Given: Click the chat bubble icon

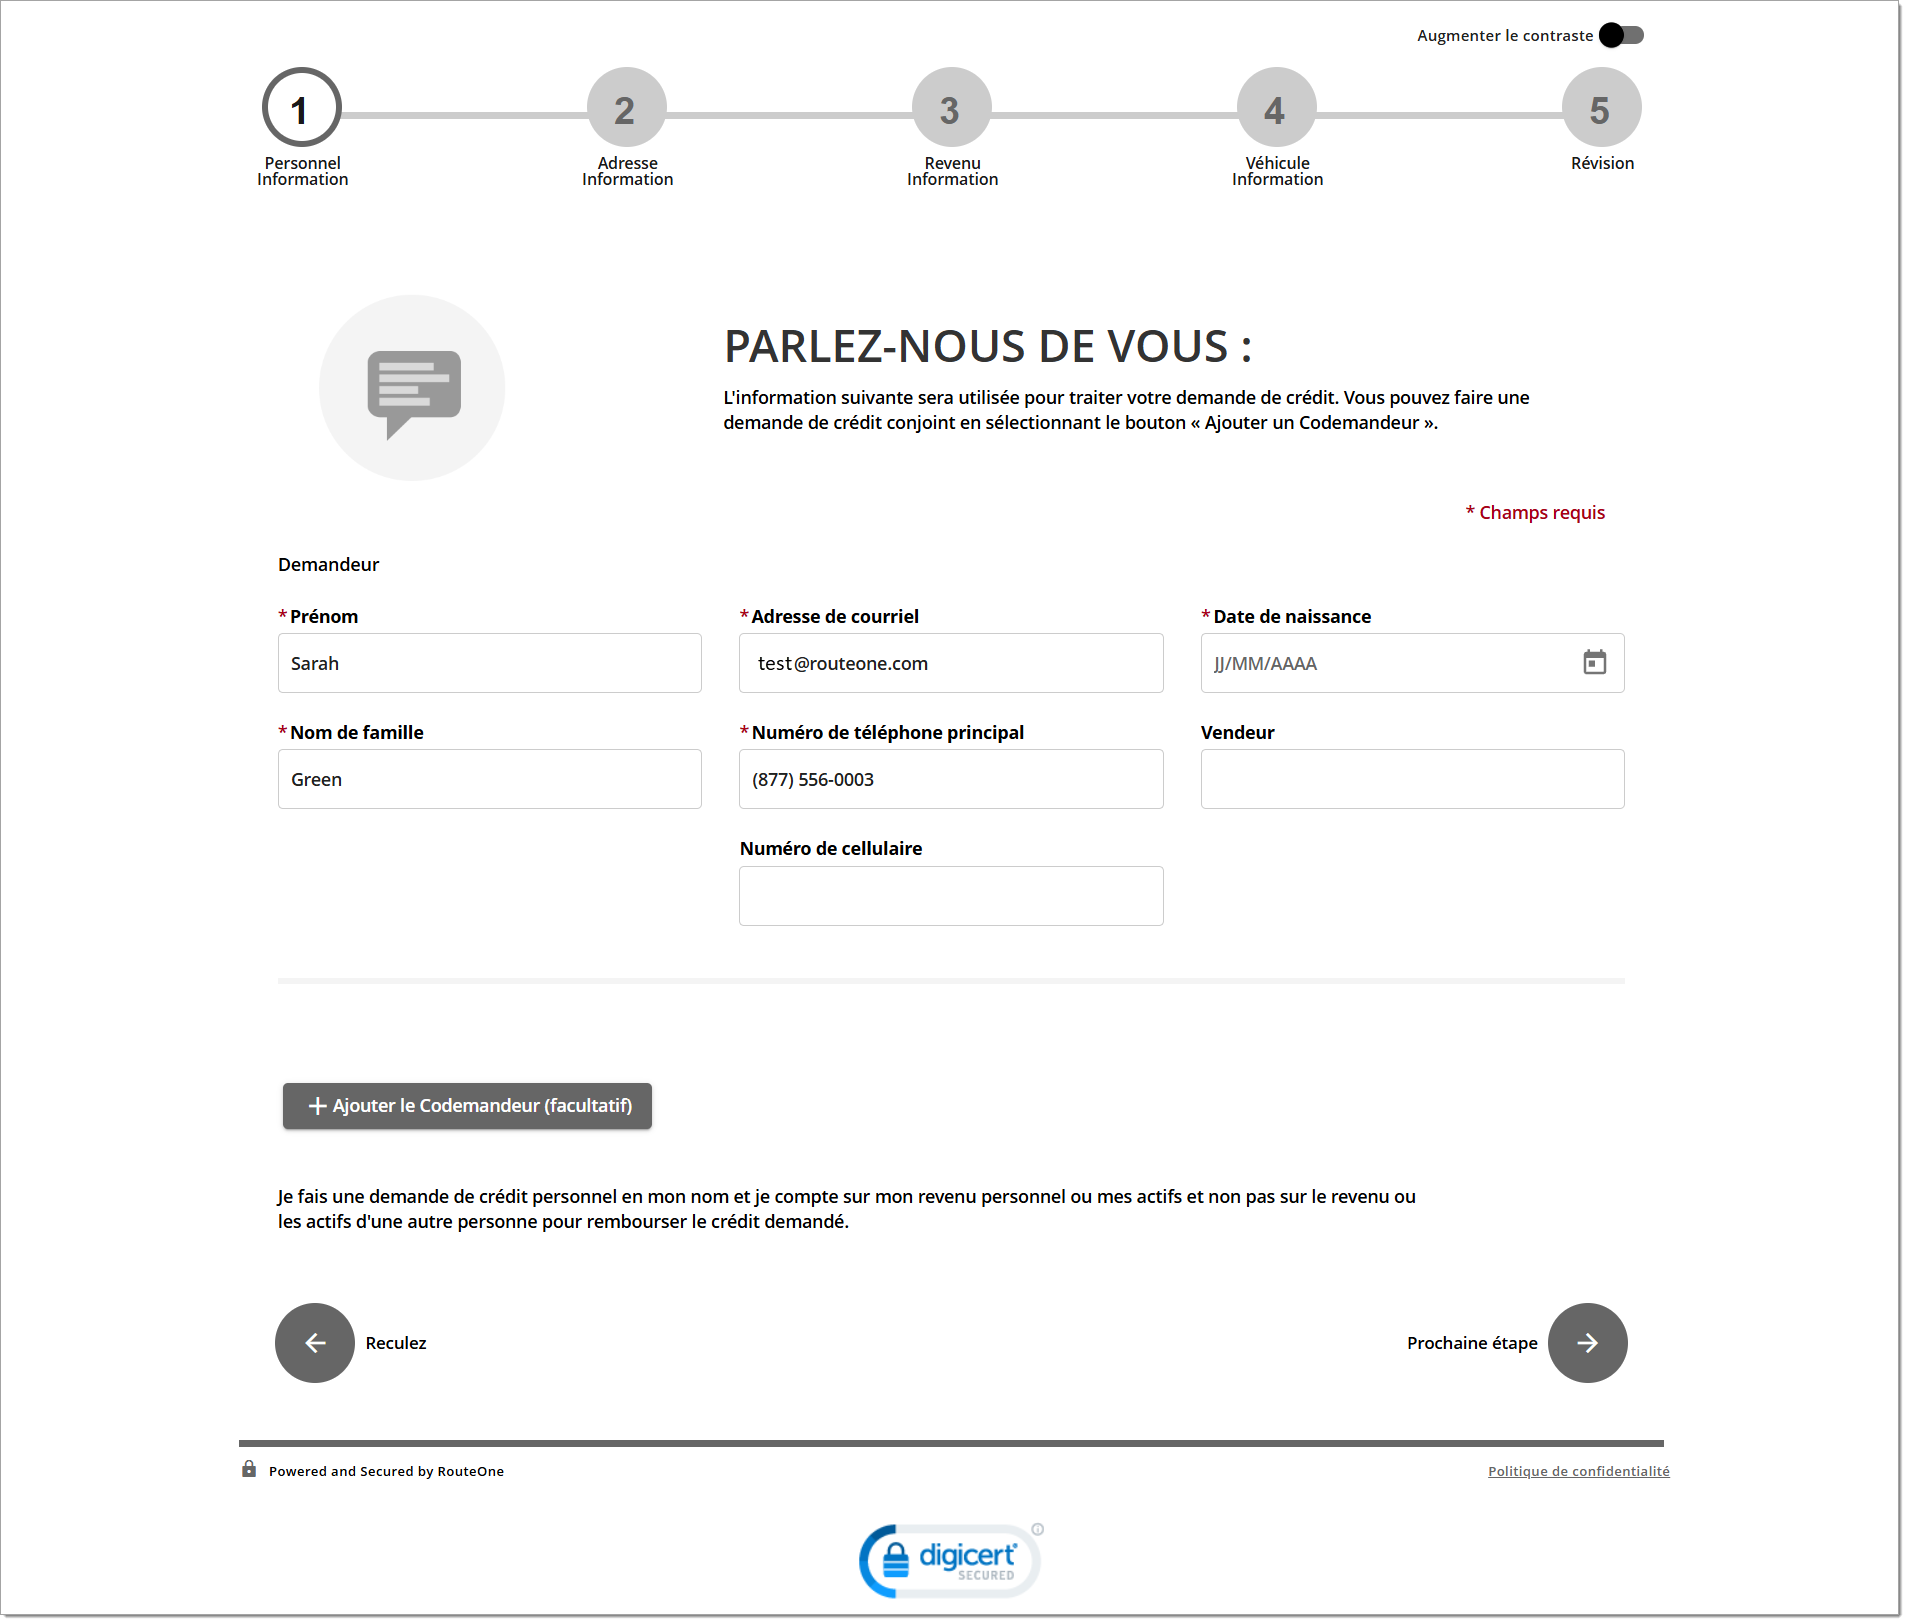Looking at the screenshot, I should point(413,389).
